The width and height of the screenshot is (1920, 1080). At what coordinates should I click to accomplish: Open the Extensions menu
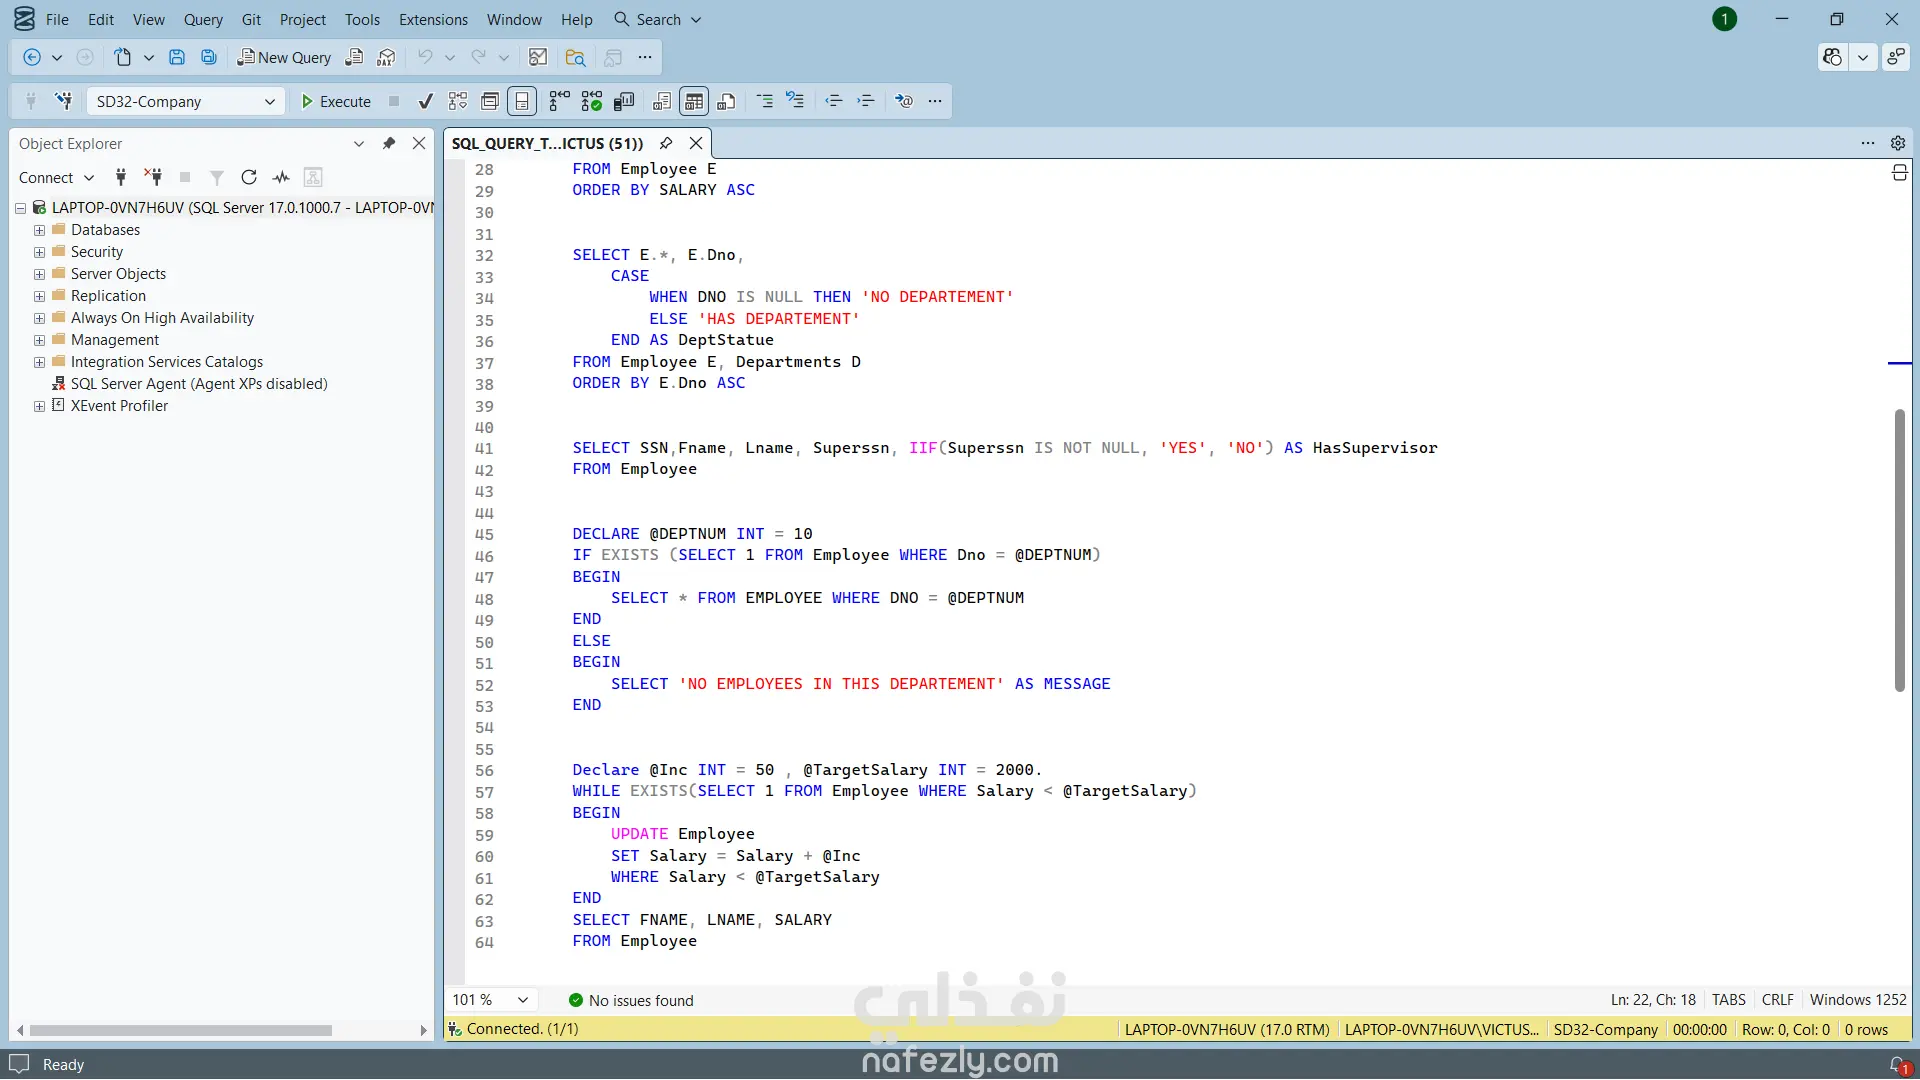coord(433,19)
